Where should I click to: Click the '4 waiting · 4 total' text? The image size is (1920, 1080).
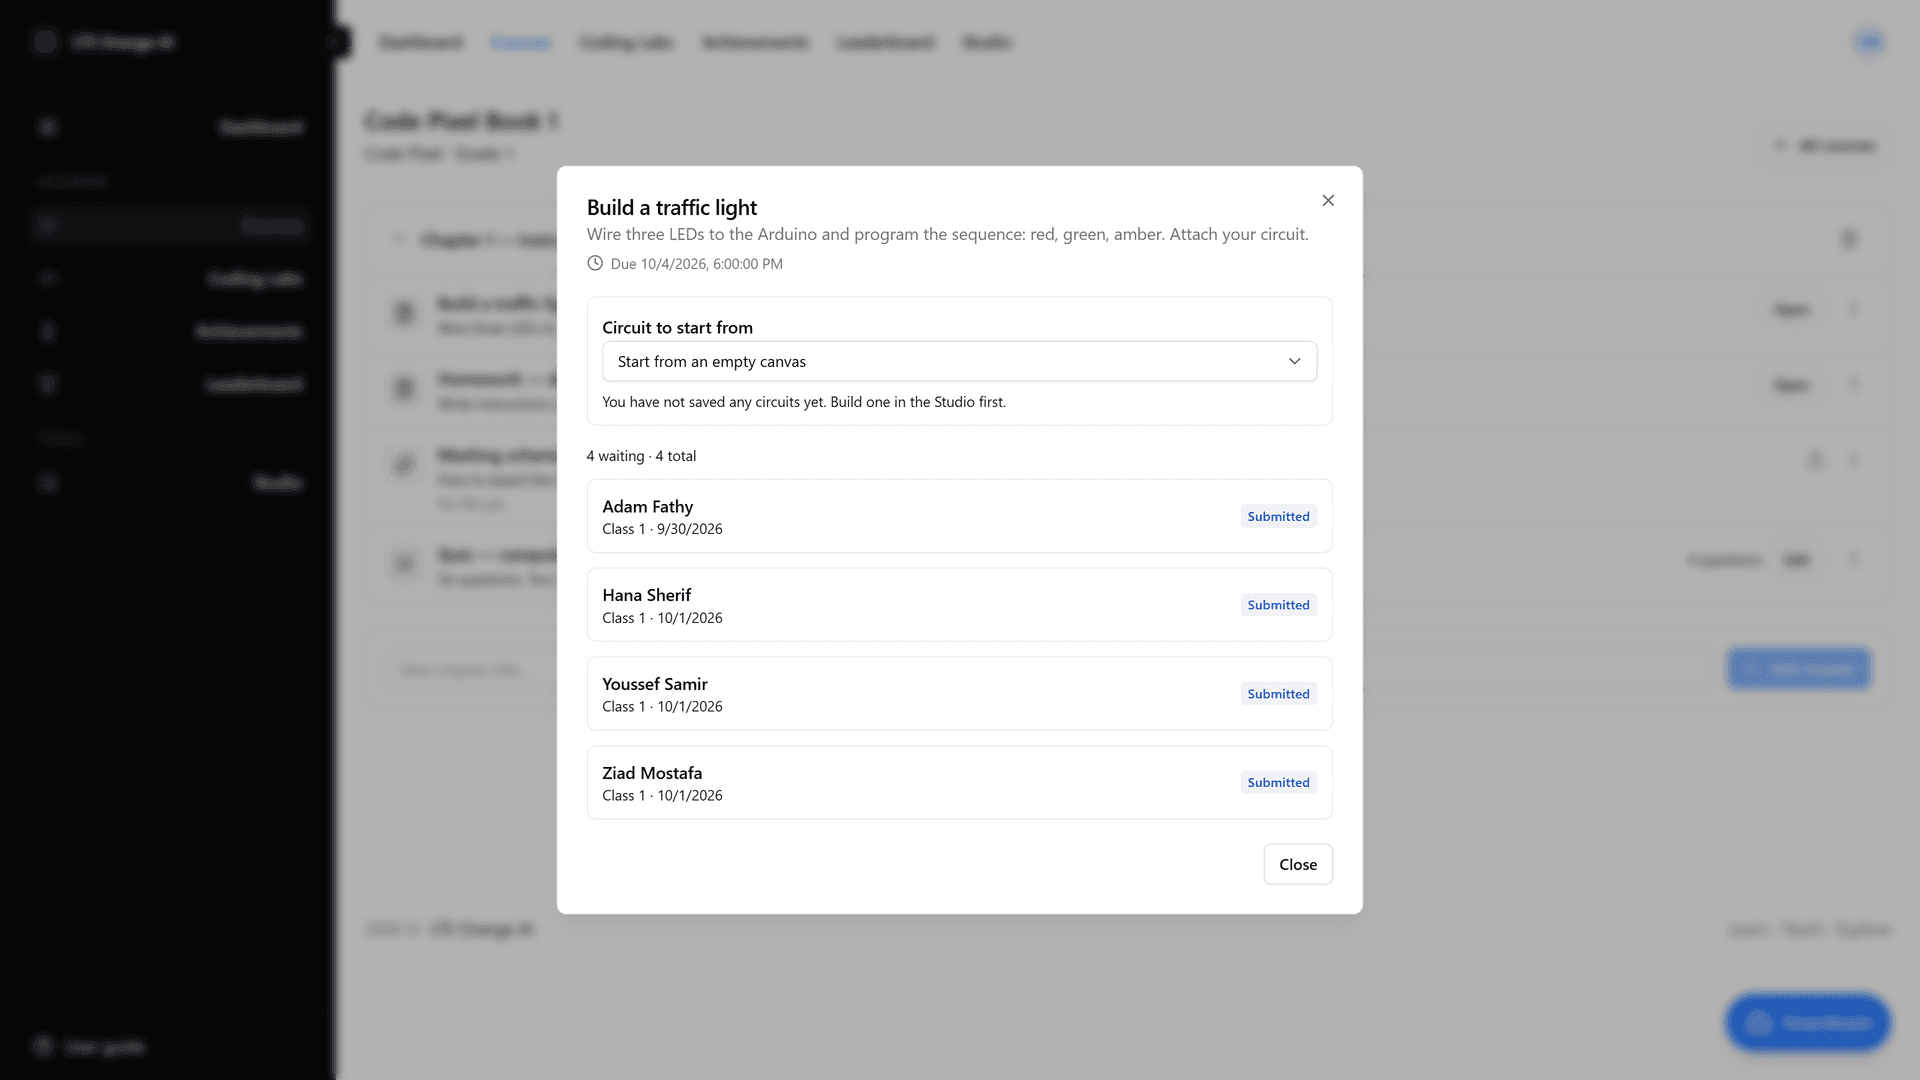point(641,456)
